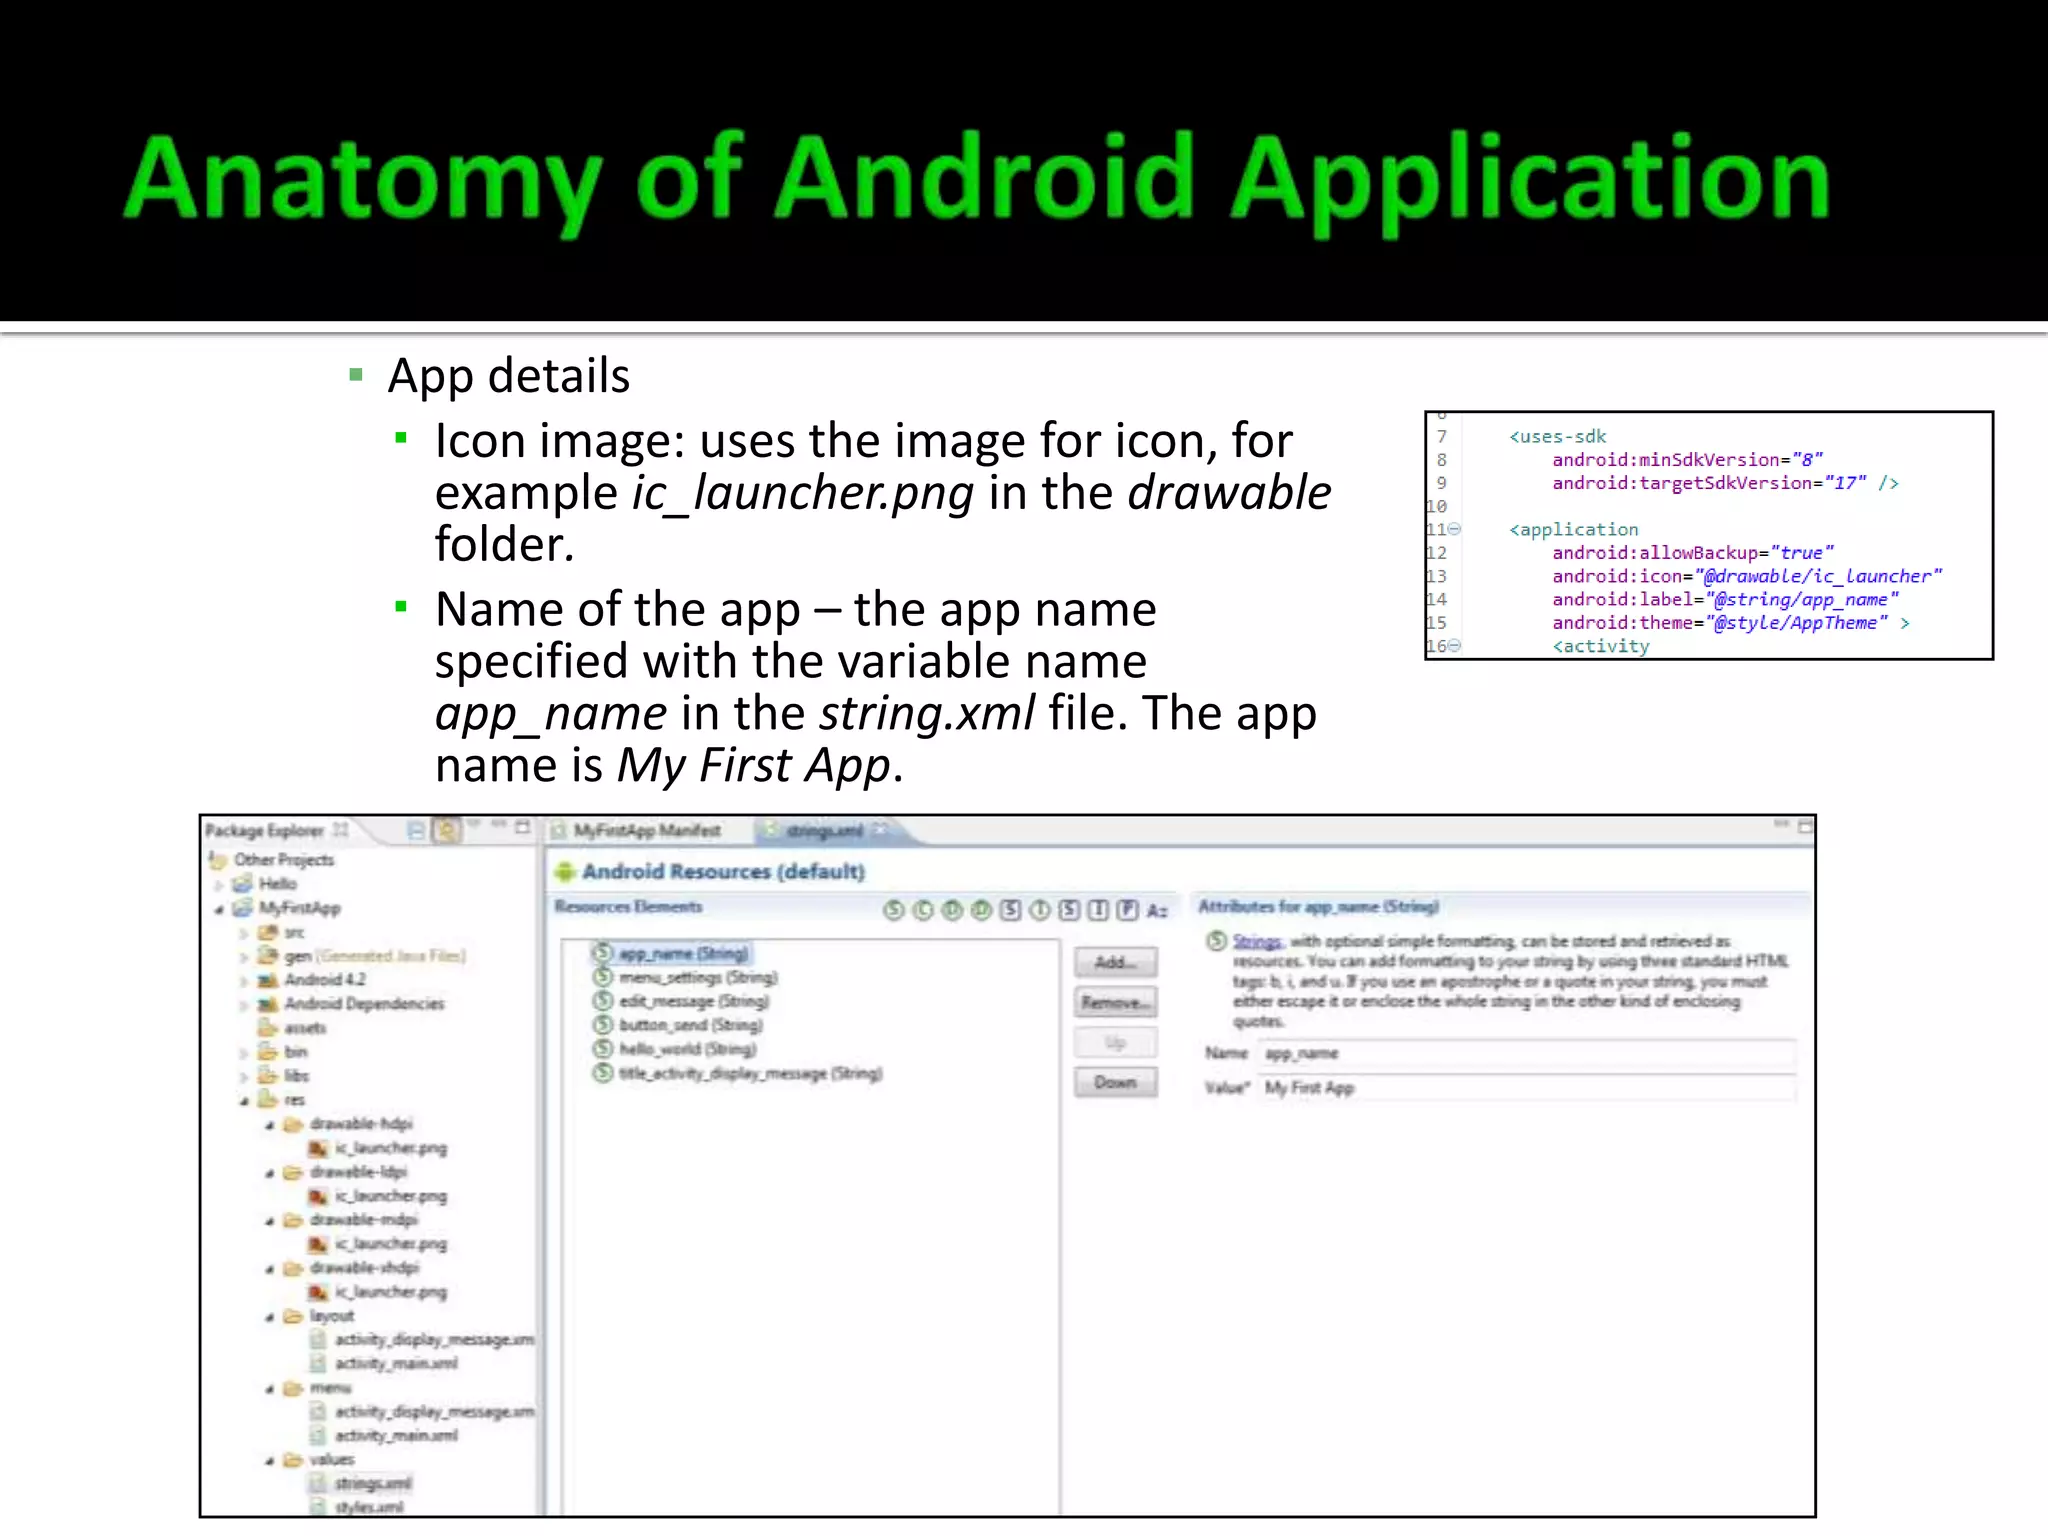The width and height of the screenshot is (2048, 1536).
Task: Collapse the values folder arrow
Action: (x=269, y=1461)
